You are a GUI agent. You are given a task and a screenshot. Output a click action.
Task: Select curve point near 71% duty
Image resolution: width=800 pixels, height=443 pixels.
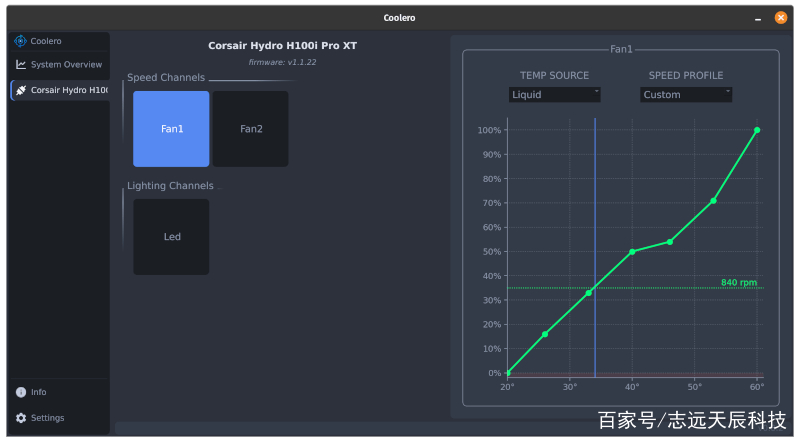pyautogui.click(x=713, y=201)
